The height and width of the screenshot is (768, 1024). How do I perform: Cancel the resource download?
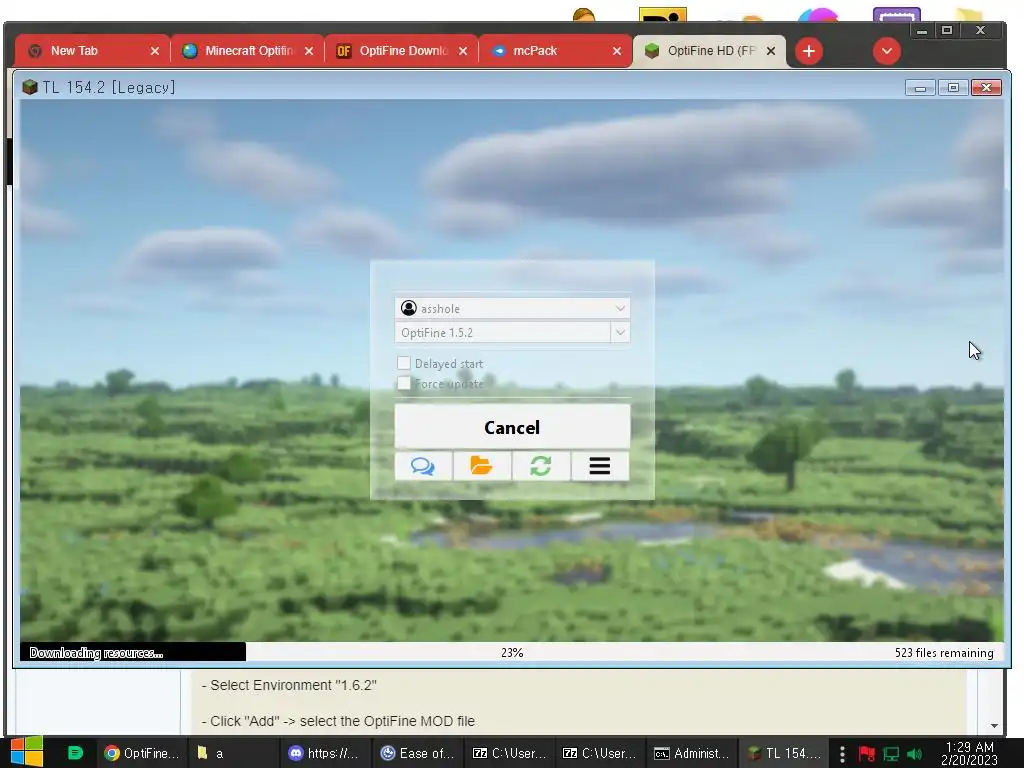512,427
